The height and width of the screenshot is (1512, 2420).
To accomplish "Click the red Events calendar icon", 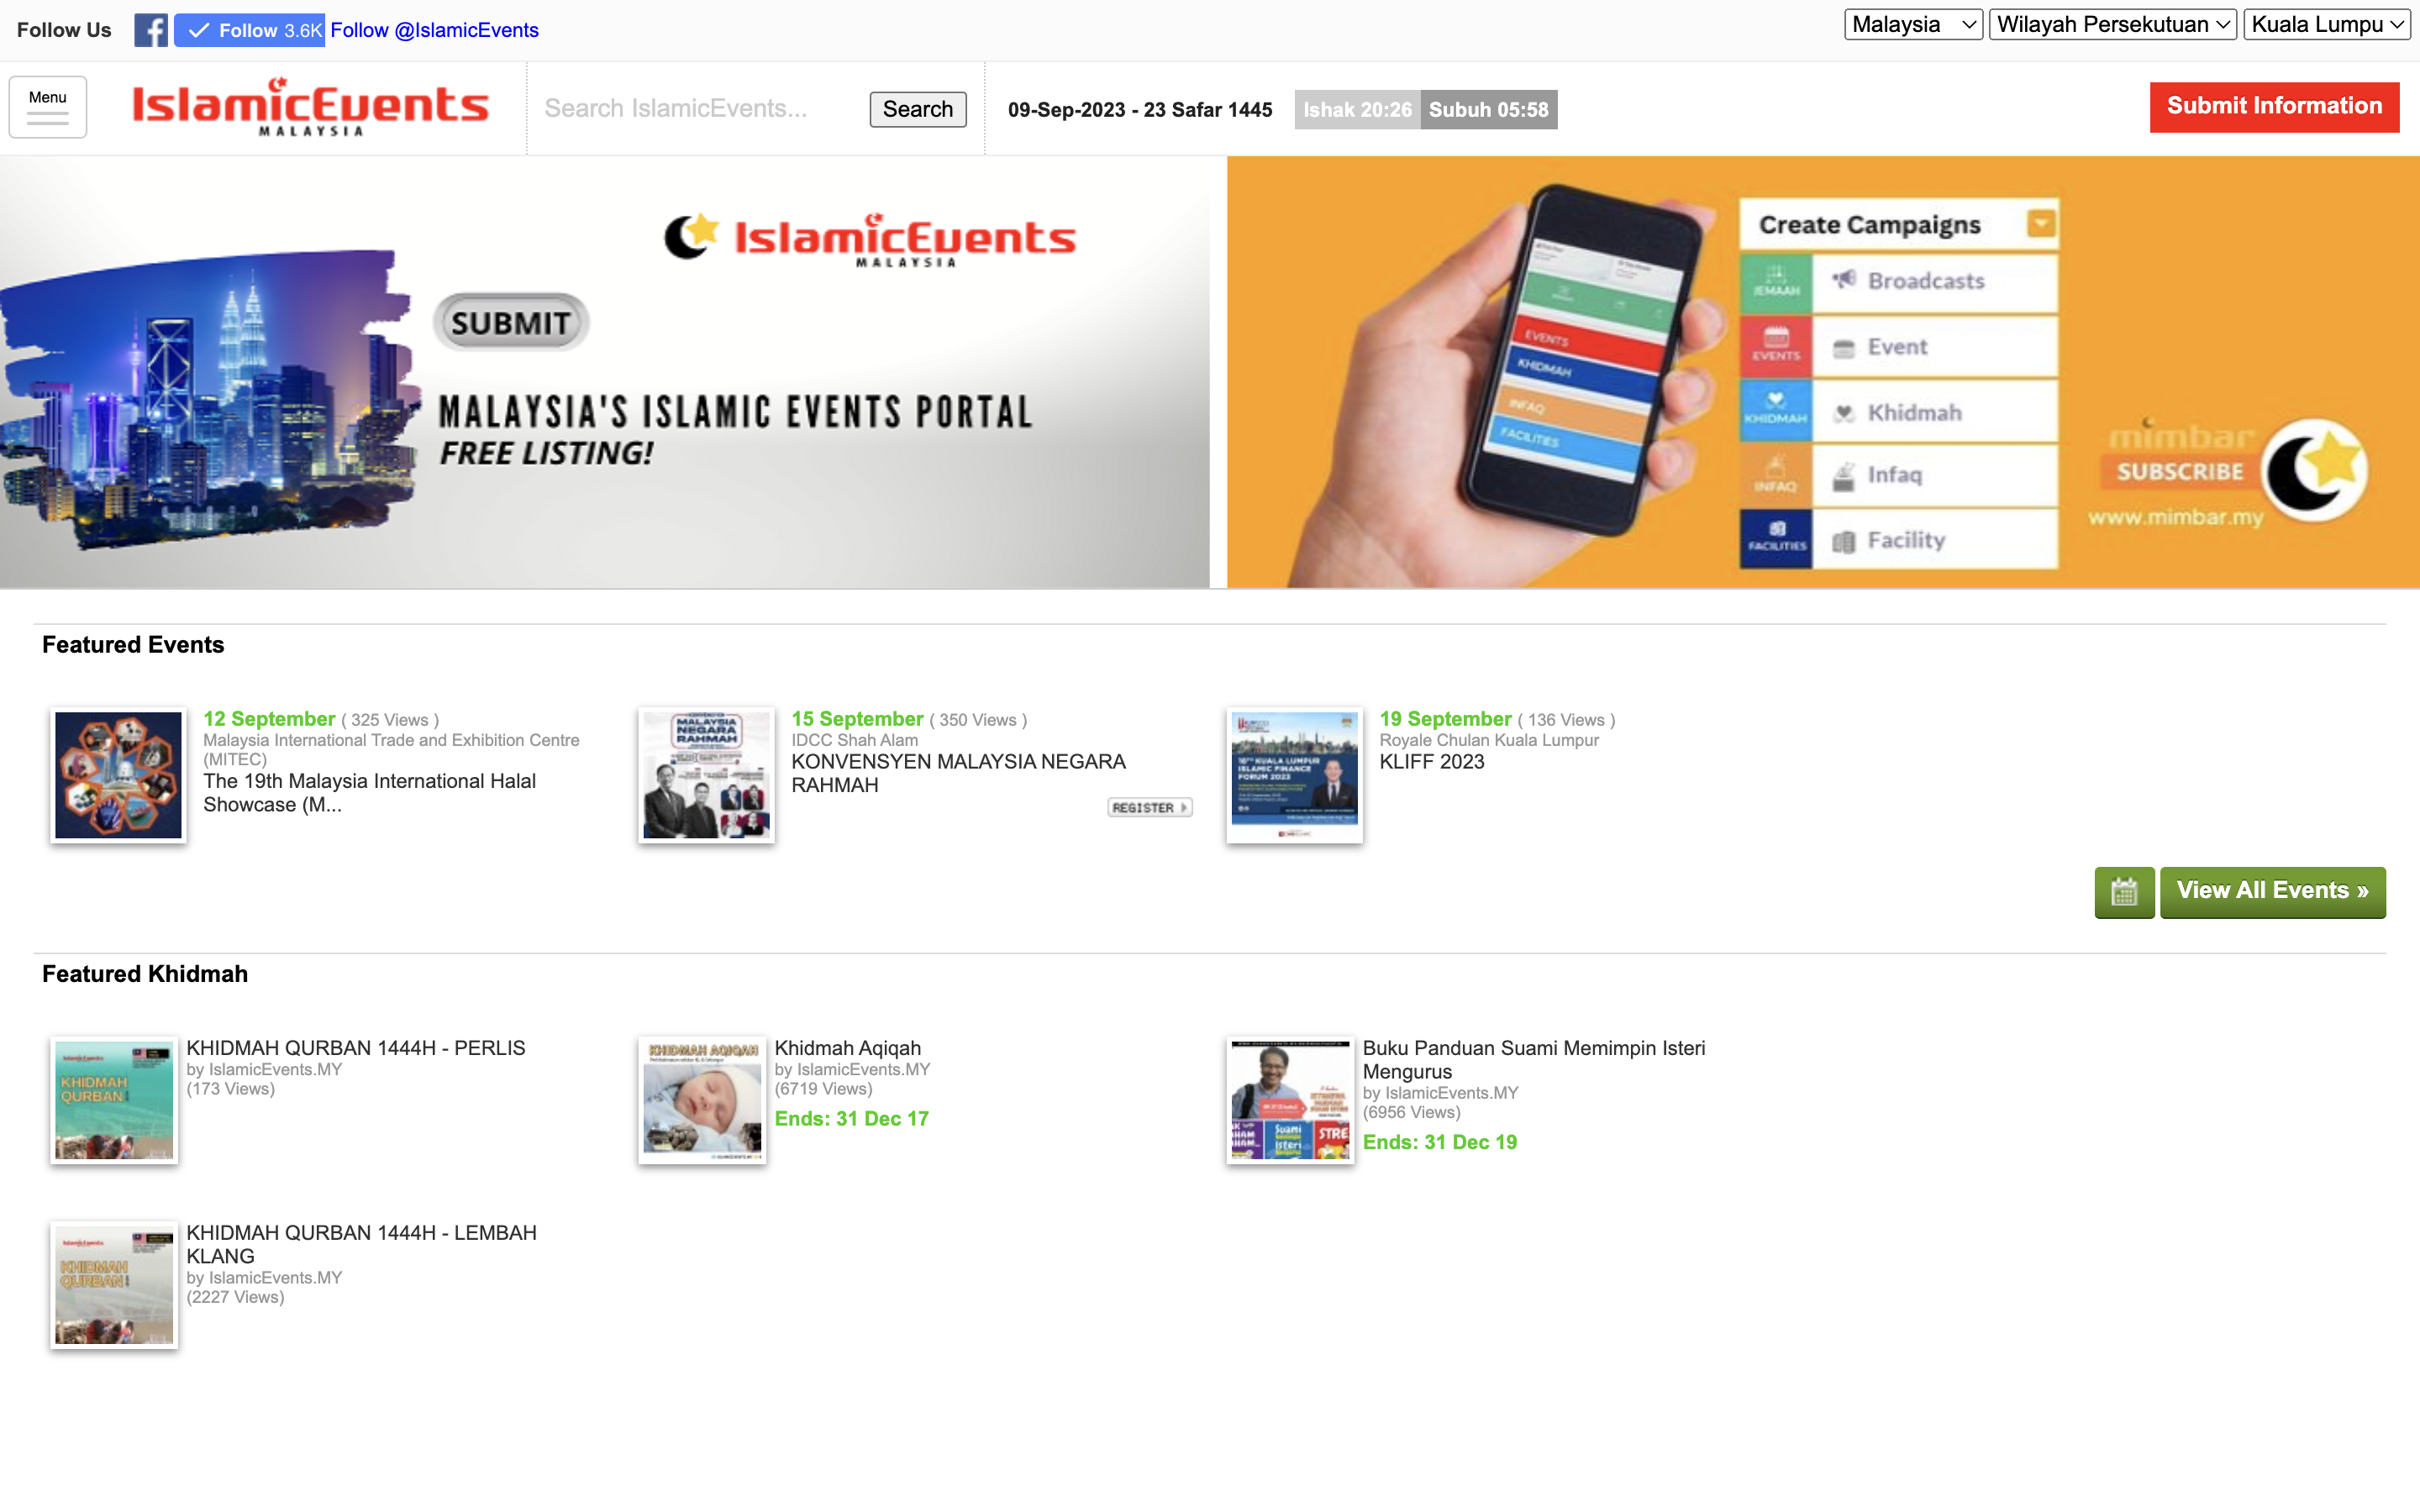I will pyautogui.click(x=1776, y=346).
